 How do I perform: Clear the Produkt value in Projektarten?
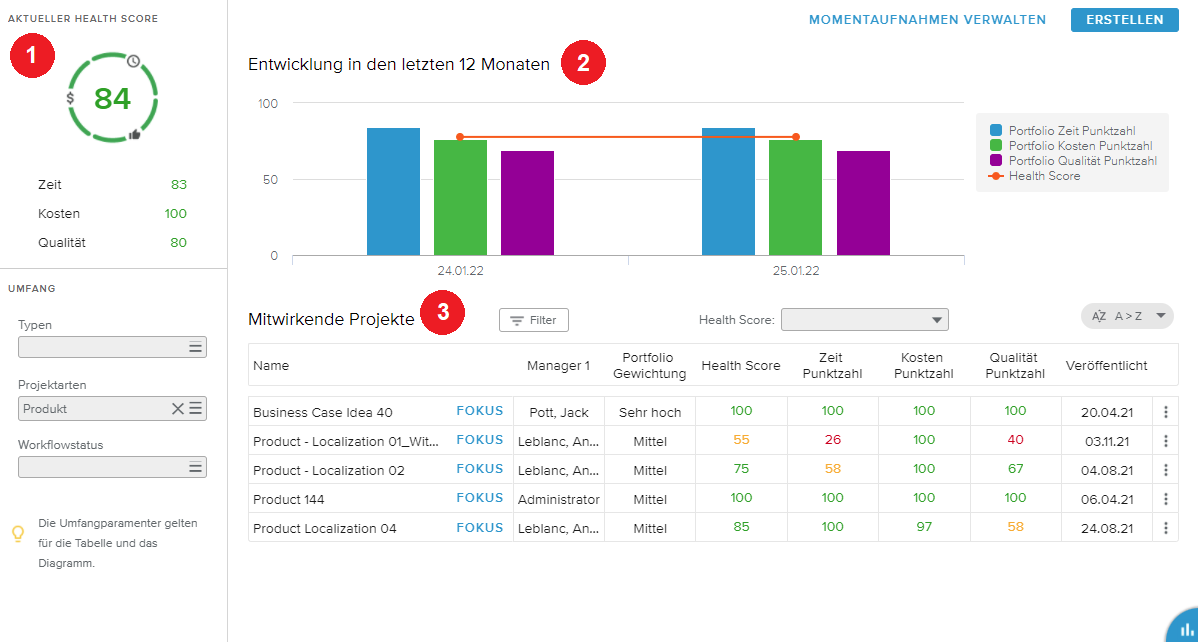178,408
